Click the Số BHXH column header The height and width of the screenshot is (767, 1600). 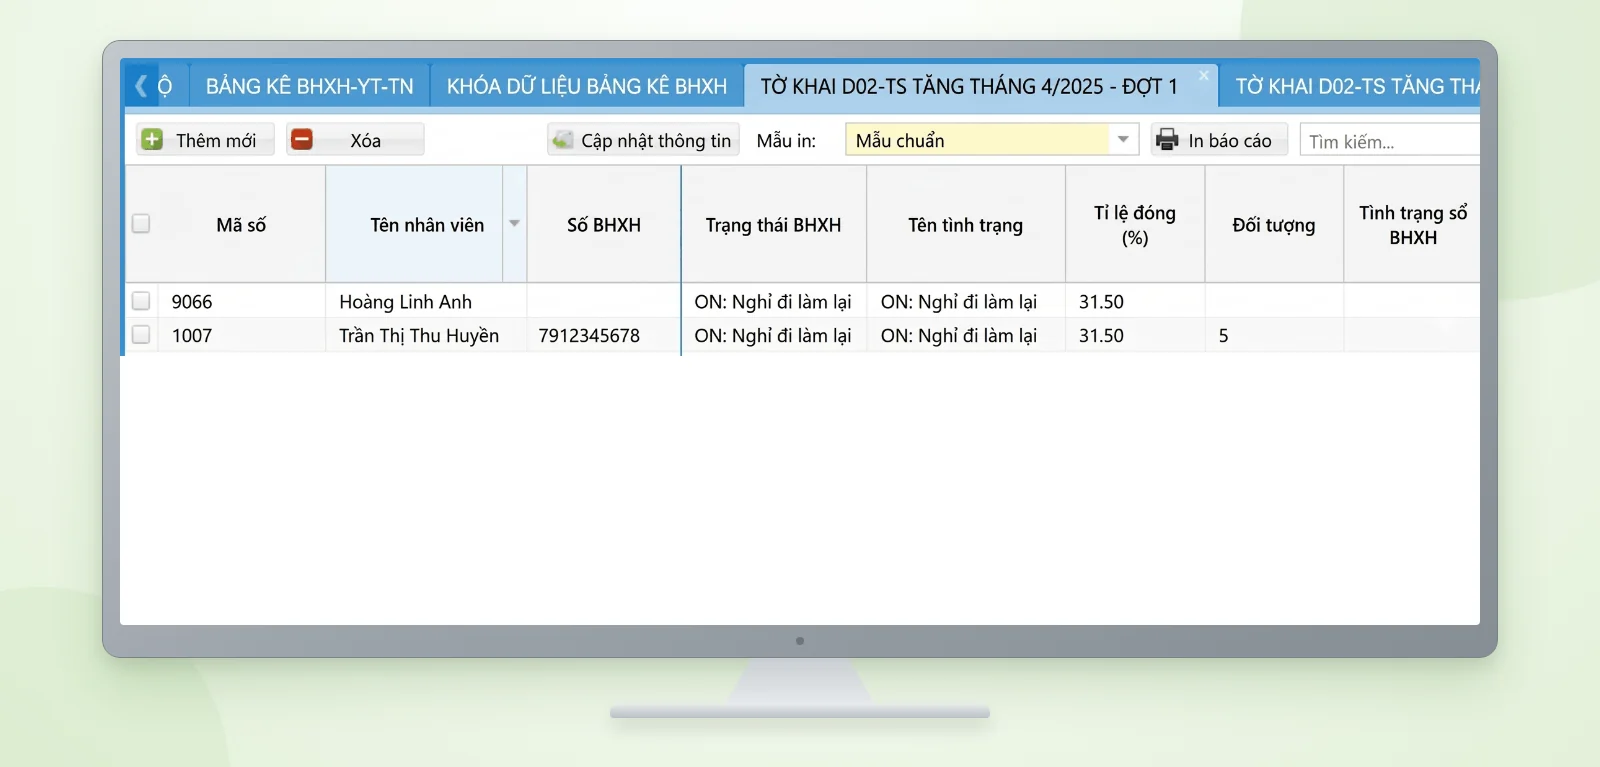pyautogui.click(x=604, y=225)
